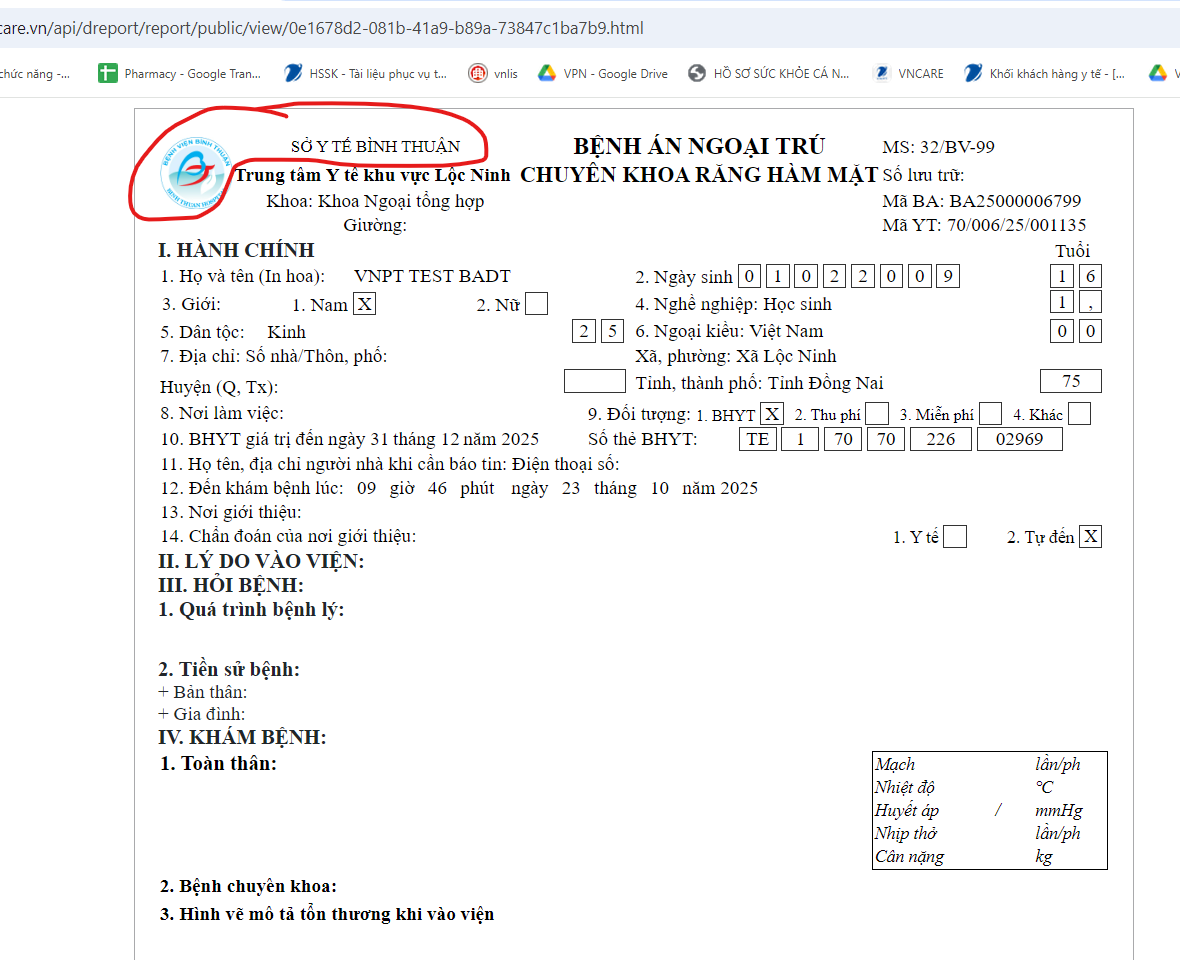This screenshot has width=1180, height=960.
Task: Click the Đến khám bệnh lúc line
Action: 459,488
